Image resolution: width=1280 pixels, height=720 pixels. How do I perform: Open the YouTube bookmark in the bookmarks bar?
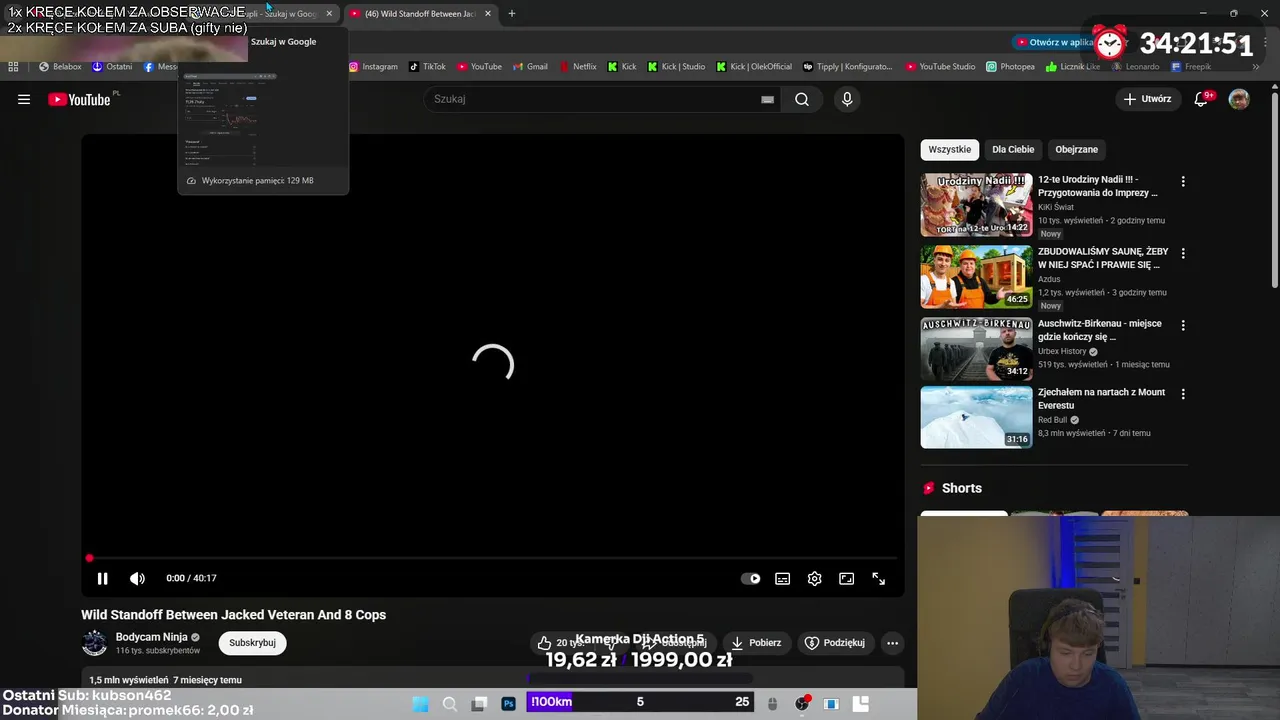pyautogui.click(x=480, y=67)
